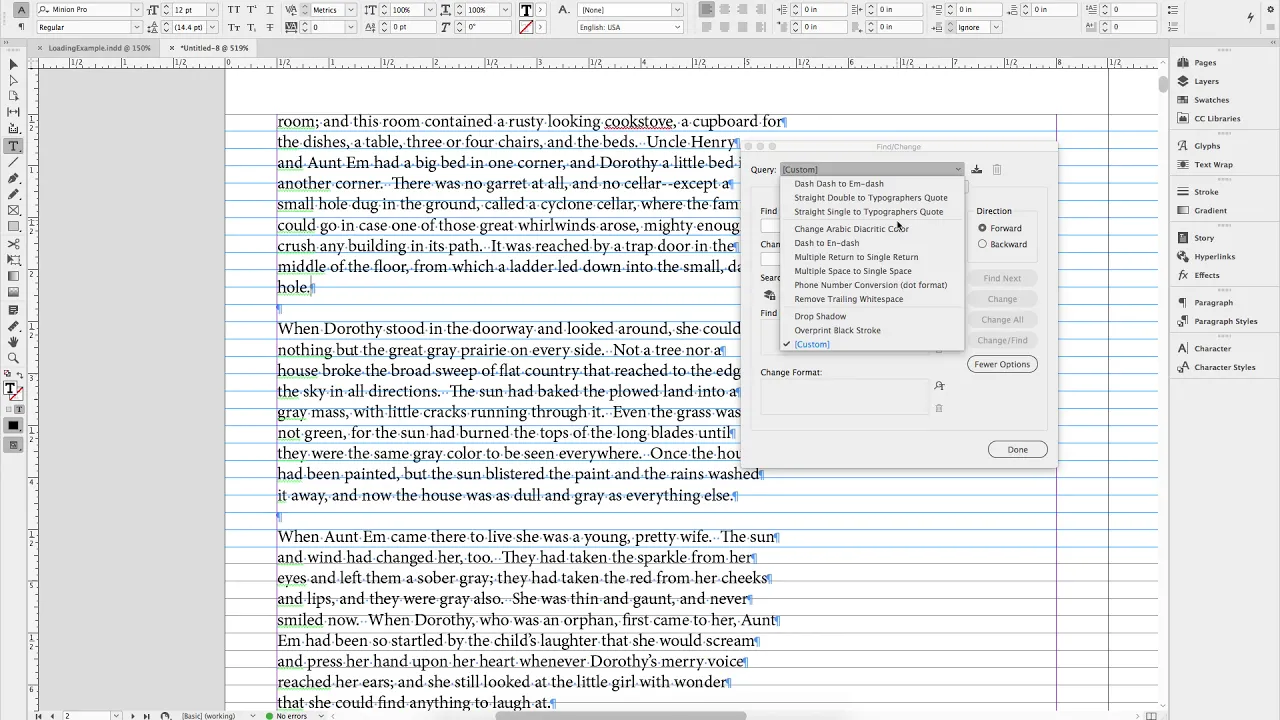This screenshot has height=720, width=1280.
Task: Click the Delete Query trash icon
Action: (x=997, y=169)
